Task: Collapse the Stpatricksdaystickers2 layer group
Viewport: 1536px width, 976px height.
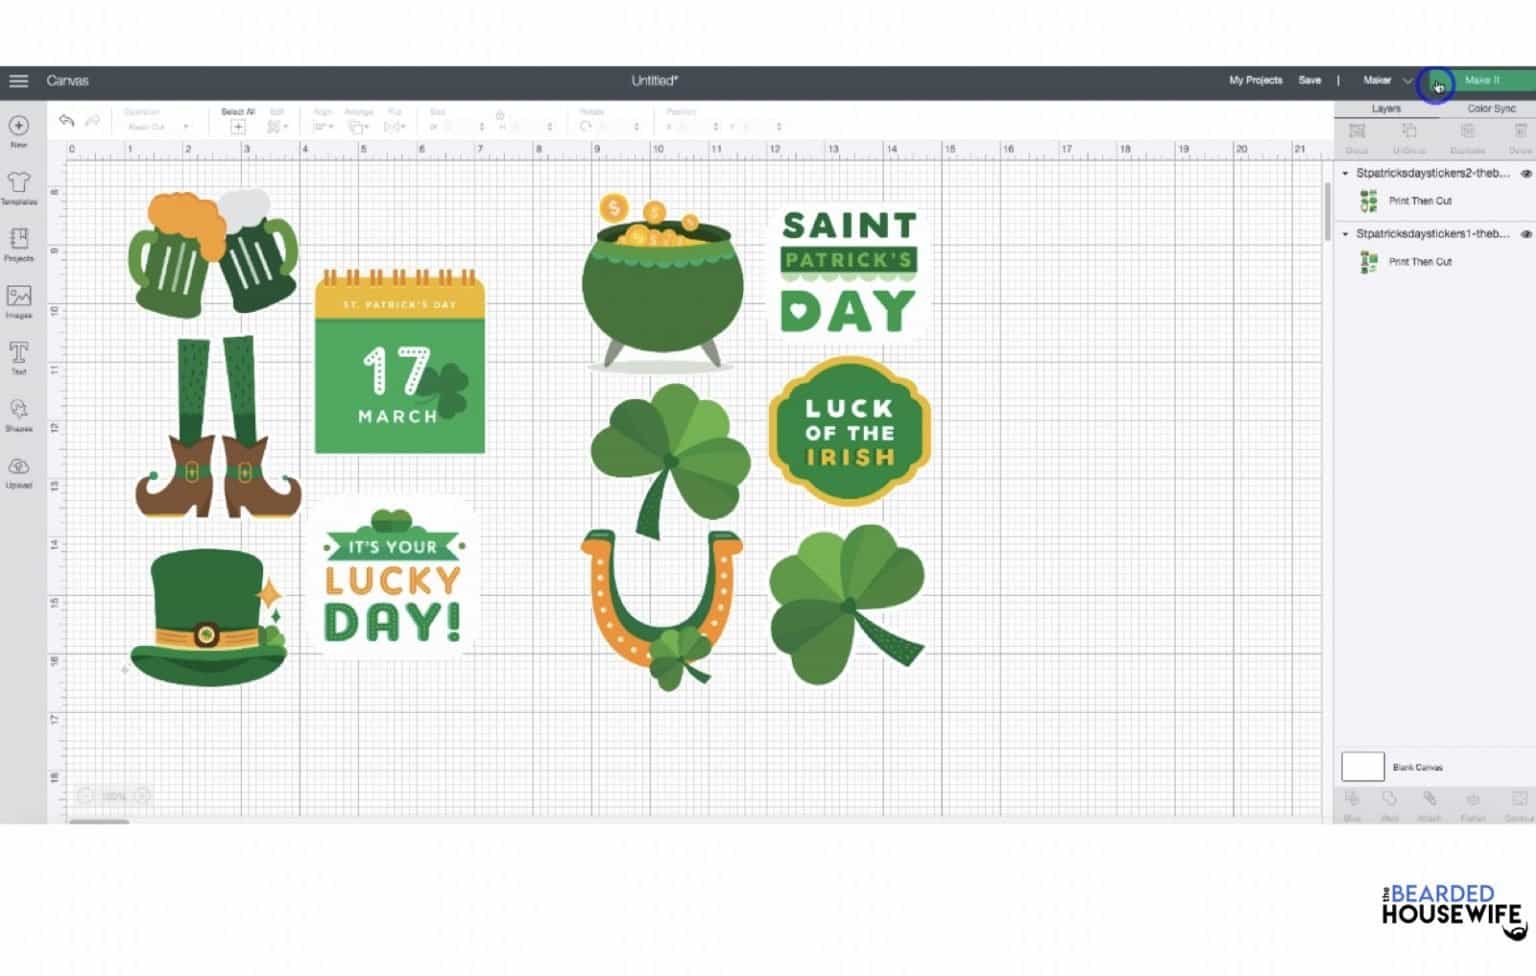Action: click(x=1345, y=173)
